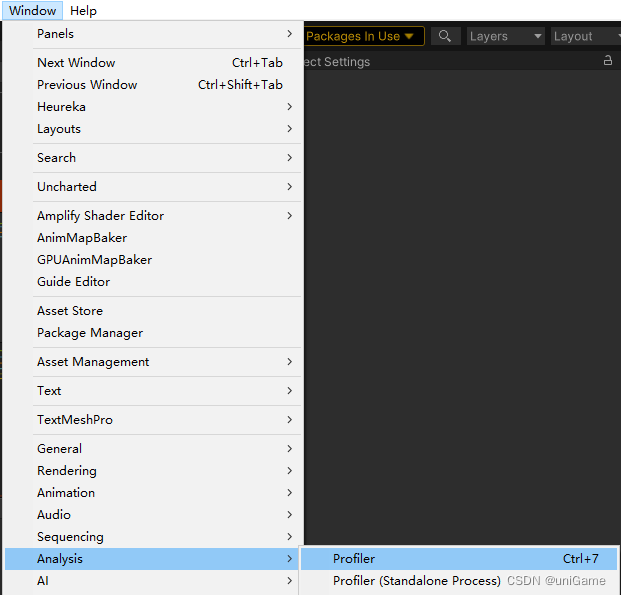Launch AnimMapBaker window
621x595 pixels.
point(152,238)
